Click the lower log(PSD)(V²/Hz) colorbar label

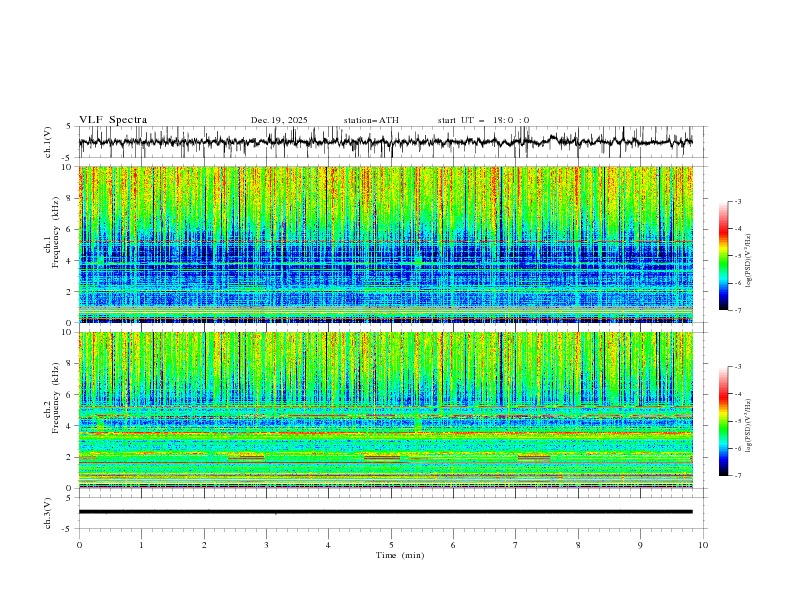pos(749,425)
